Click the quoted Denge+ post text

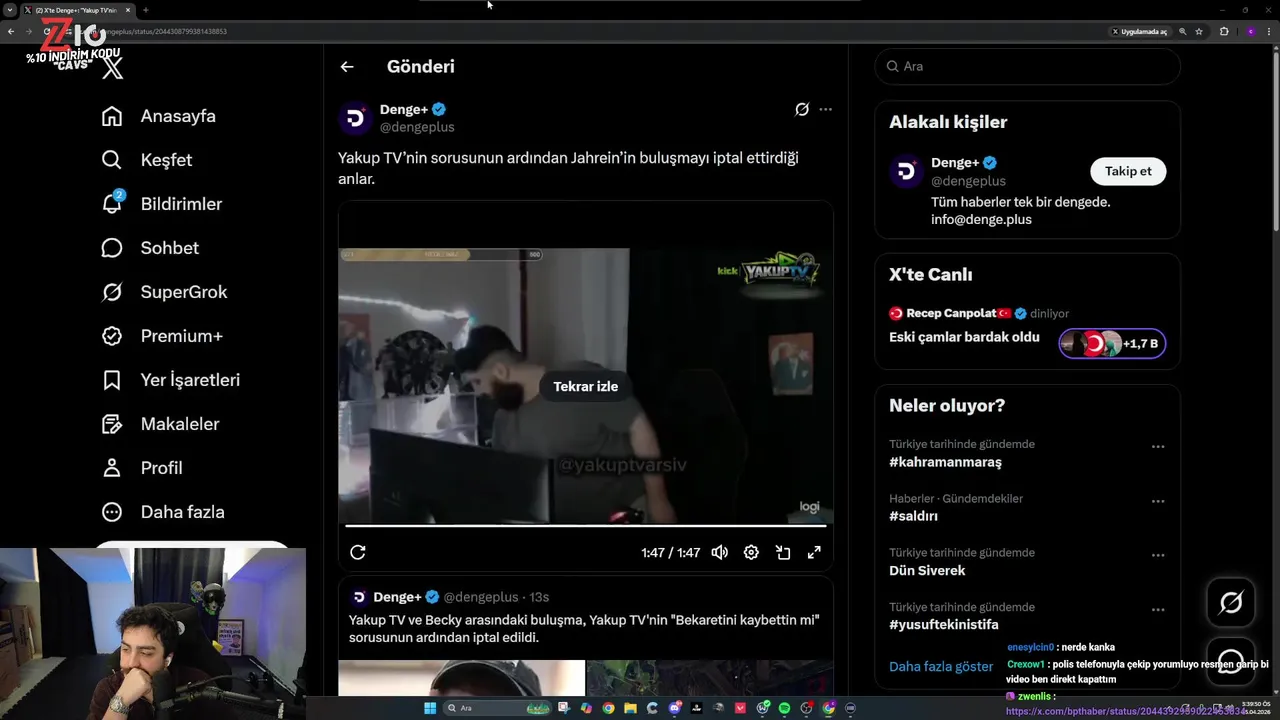pos(584,629)
